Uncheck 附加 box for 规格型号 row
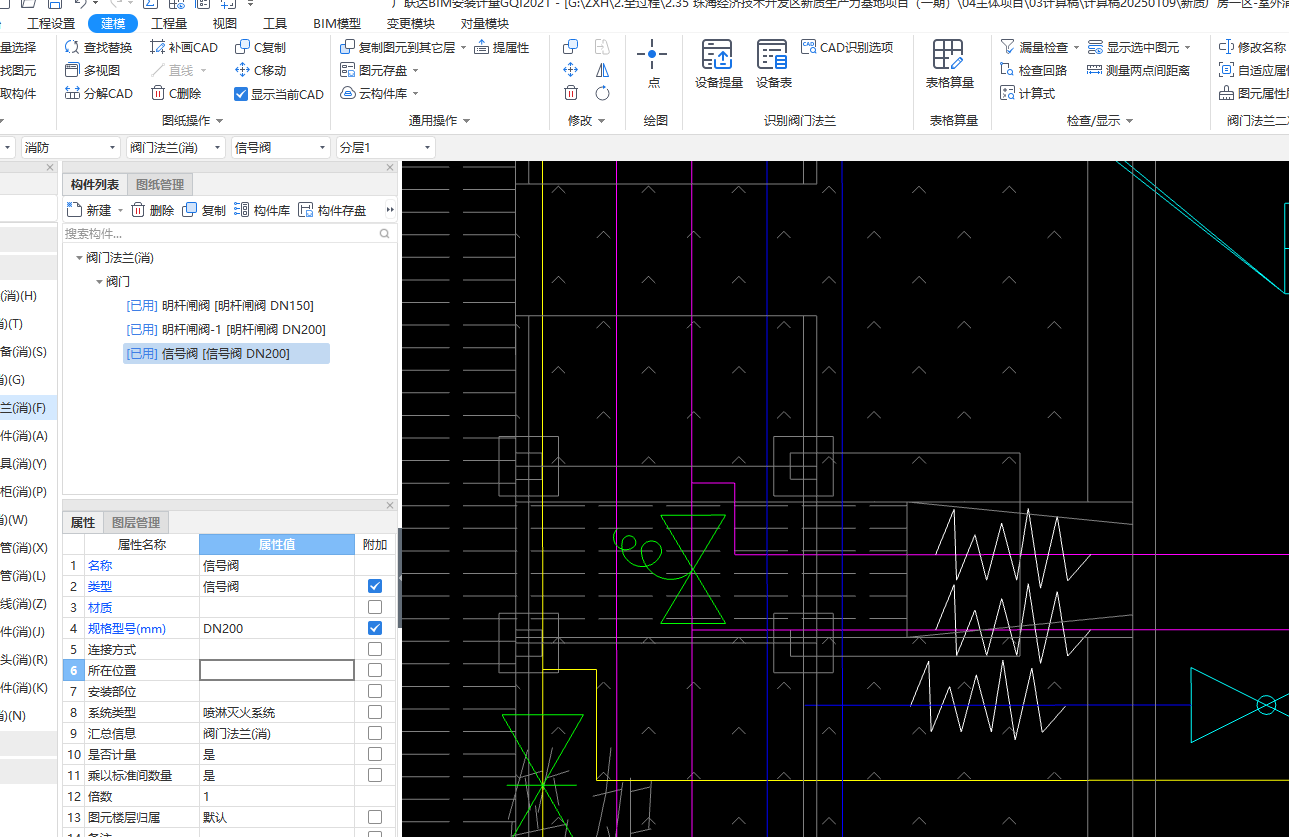The height and width of the screenshot is (837, 1289). coord(375,628)
